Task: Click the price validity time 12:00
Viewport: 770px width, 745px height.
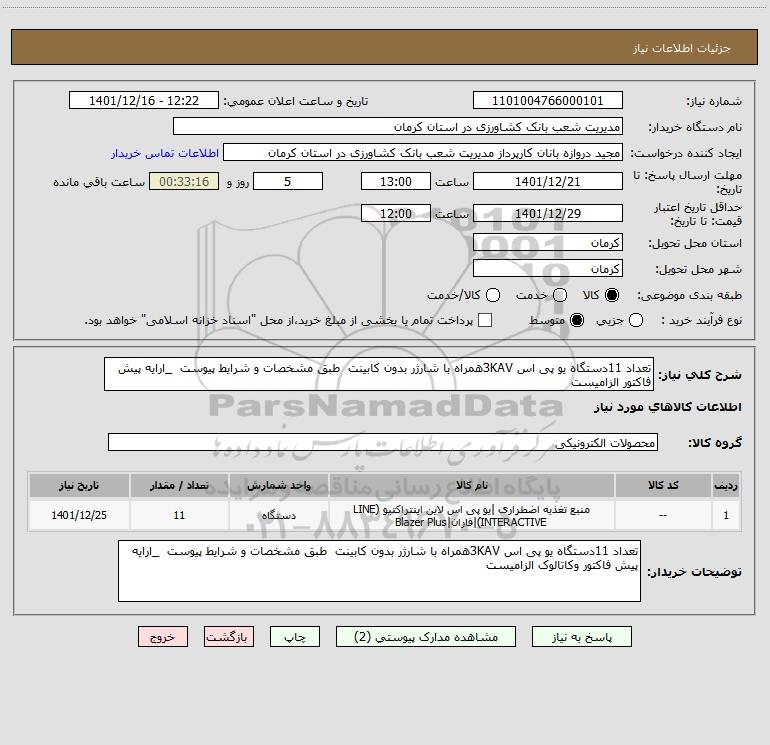Action: [396, 213]
